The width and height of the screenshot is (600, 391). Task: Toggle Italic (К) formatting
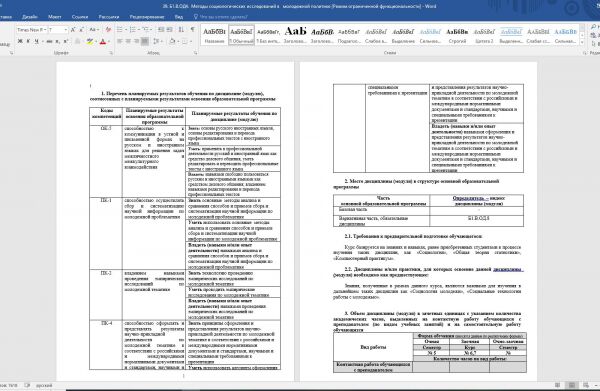pyautogui.click(x=28, y=41)
